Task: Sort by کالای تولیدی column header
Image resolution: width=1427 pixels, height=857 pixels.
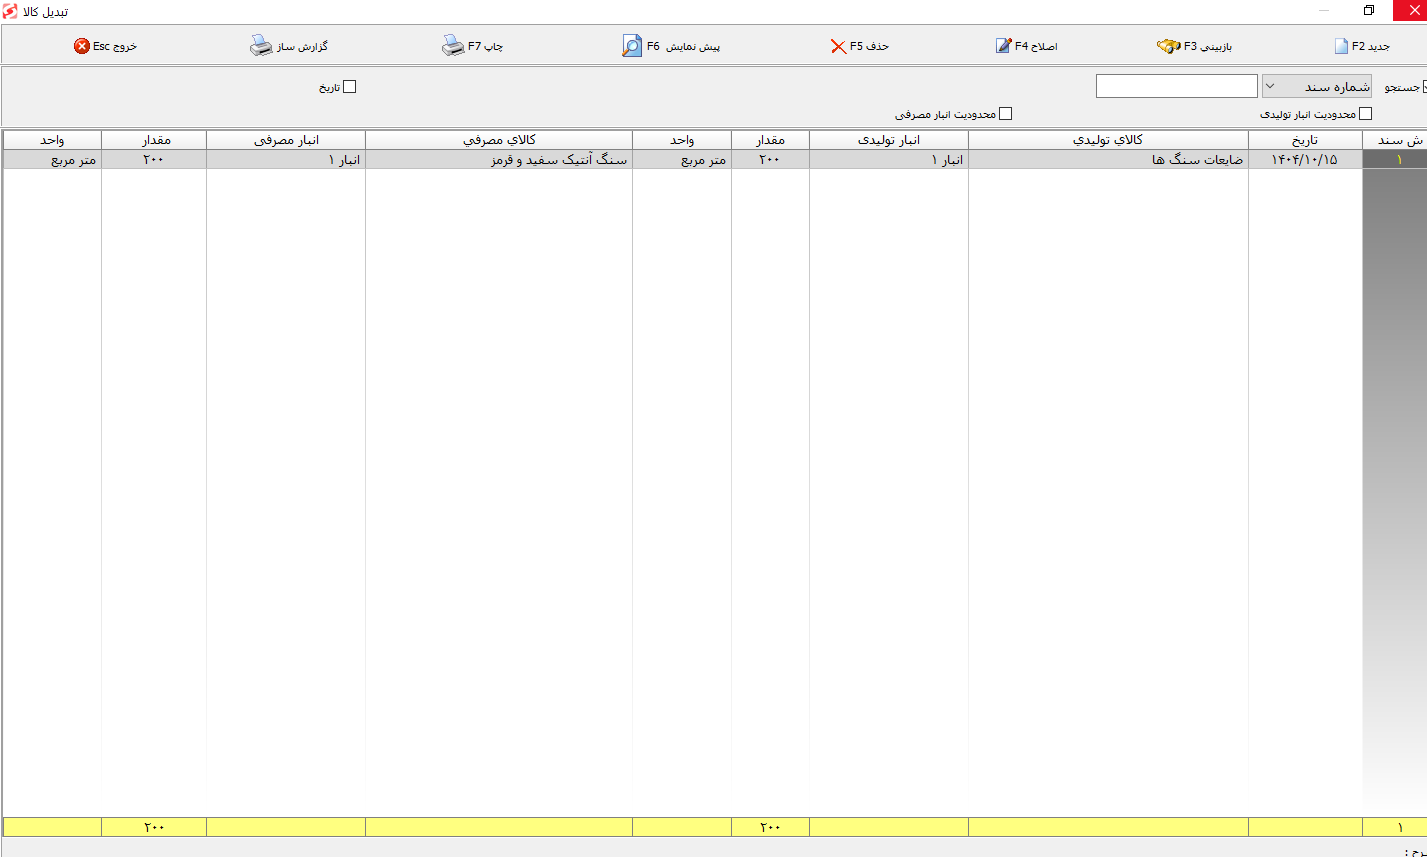Action: (1108, 140)
